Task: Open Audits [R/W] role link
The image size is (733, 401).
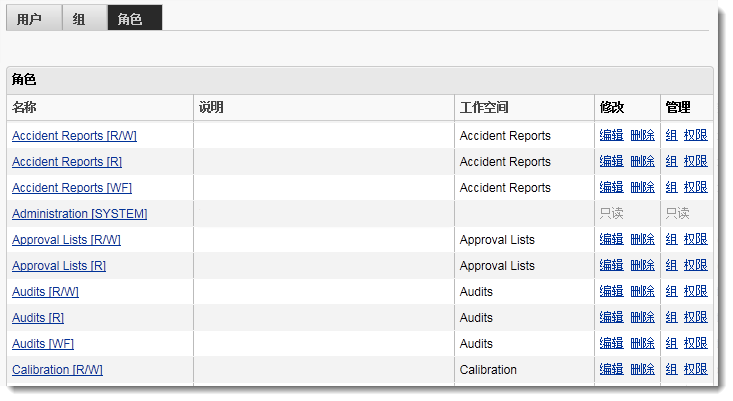Action: pos(45,292)
